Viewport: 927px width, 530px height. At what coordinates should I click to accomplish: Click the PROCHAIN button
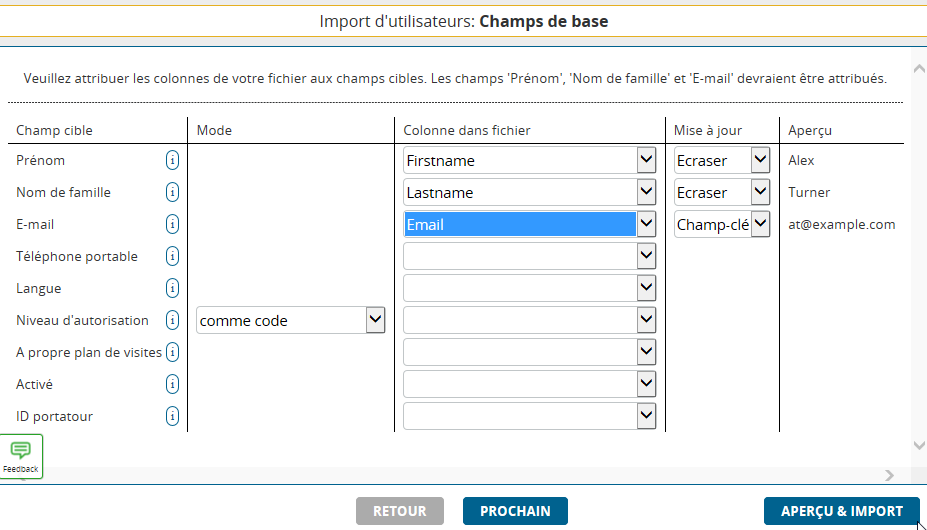click(x=515, y=511)
